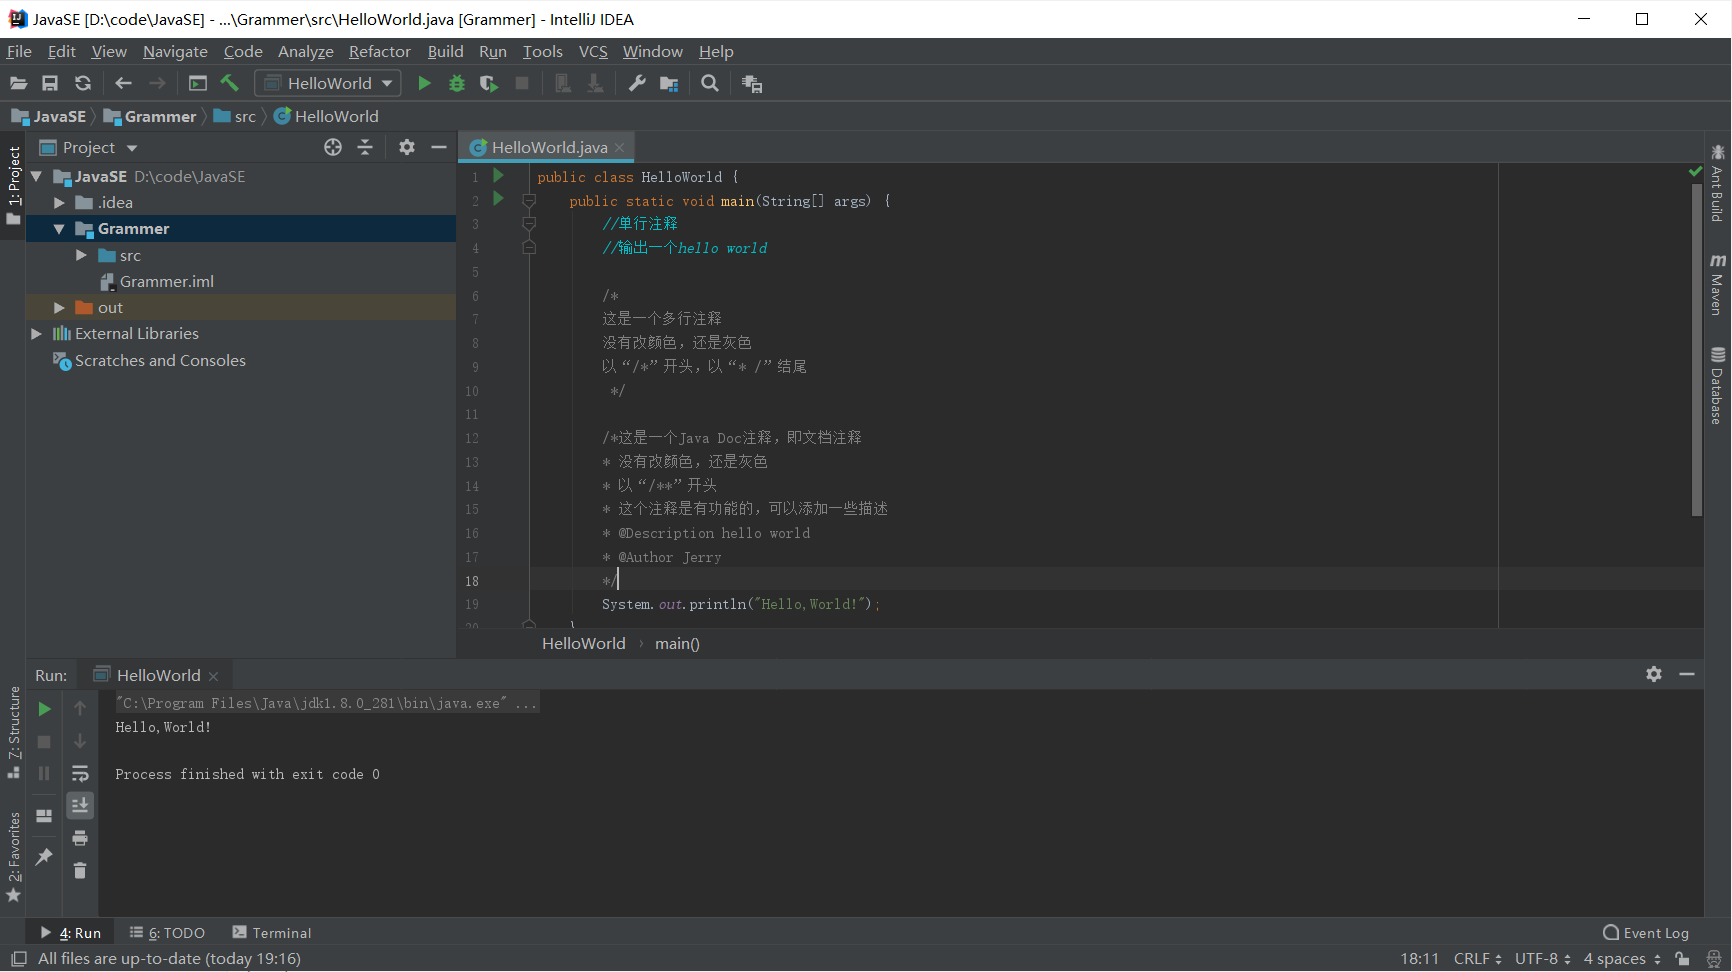Open Project panel gear options
The image size is (1732, 972).
tap(407, 147)
